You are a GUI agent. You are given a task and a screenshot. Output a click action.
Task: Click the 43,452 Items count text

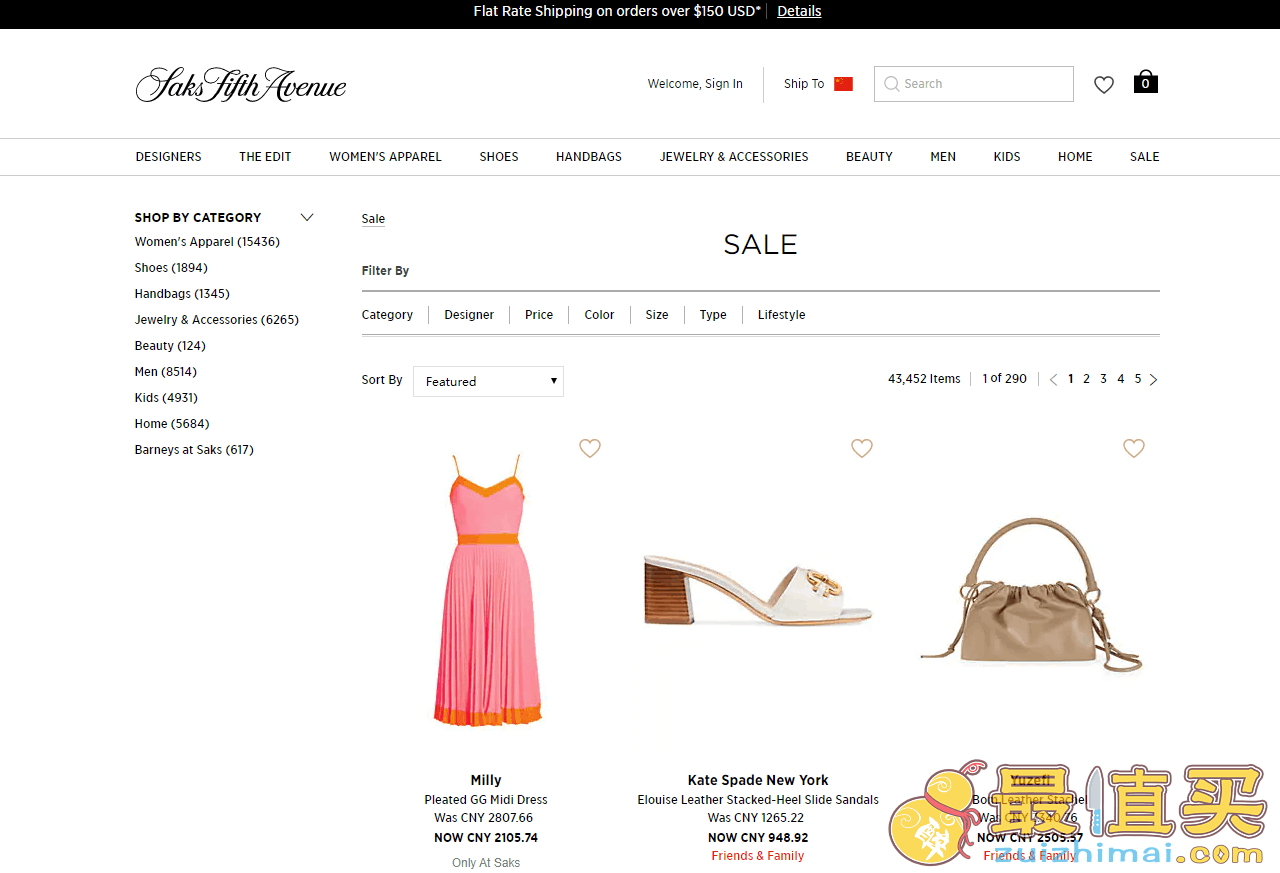pyautogui.click(x=924, y=379)
